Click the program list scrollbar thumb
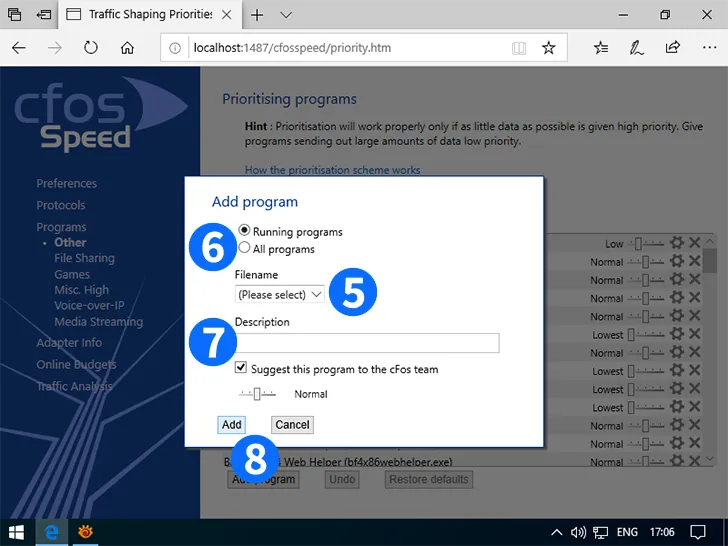This screenshot has height=546, width=728. (710, 261)
